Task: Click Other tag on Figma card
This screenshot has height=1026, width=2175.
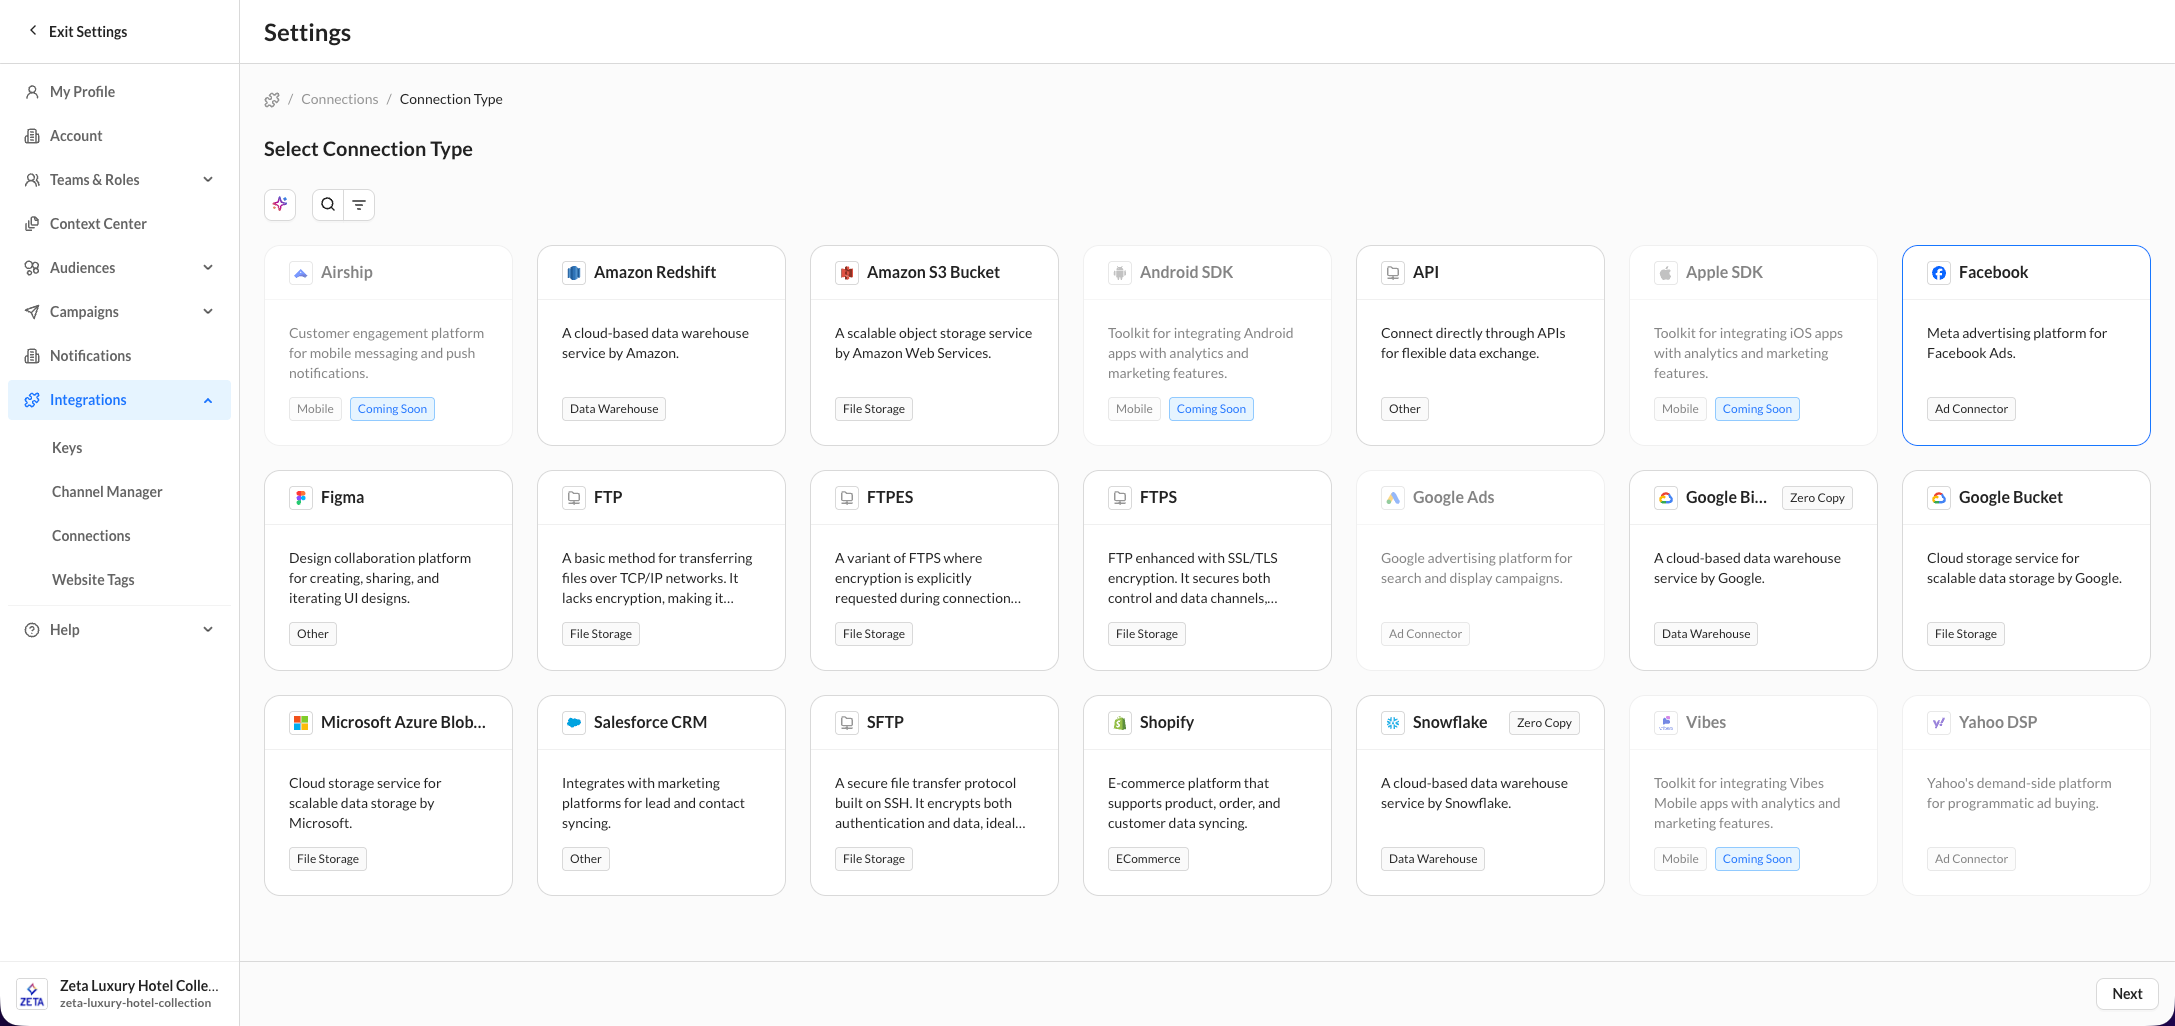Action: pyautogui.click(x=313, y=634)
